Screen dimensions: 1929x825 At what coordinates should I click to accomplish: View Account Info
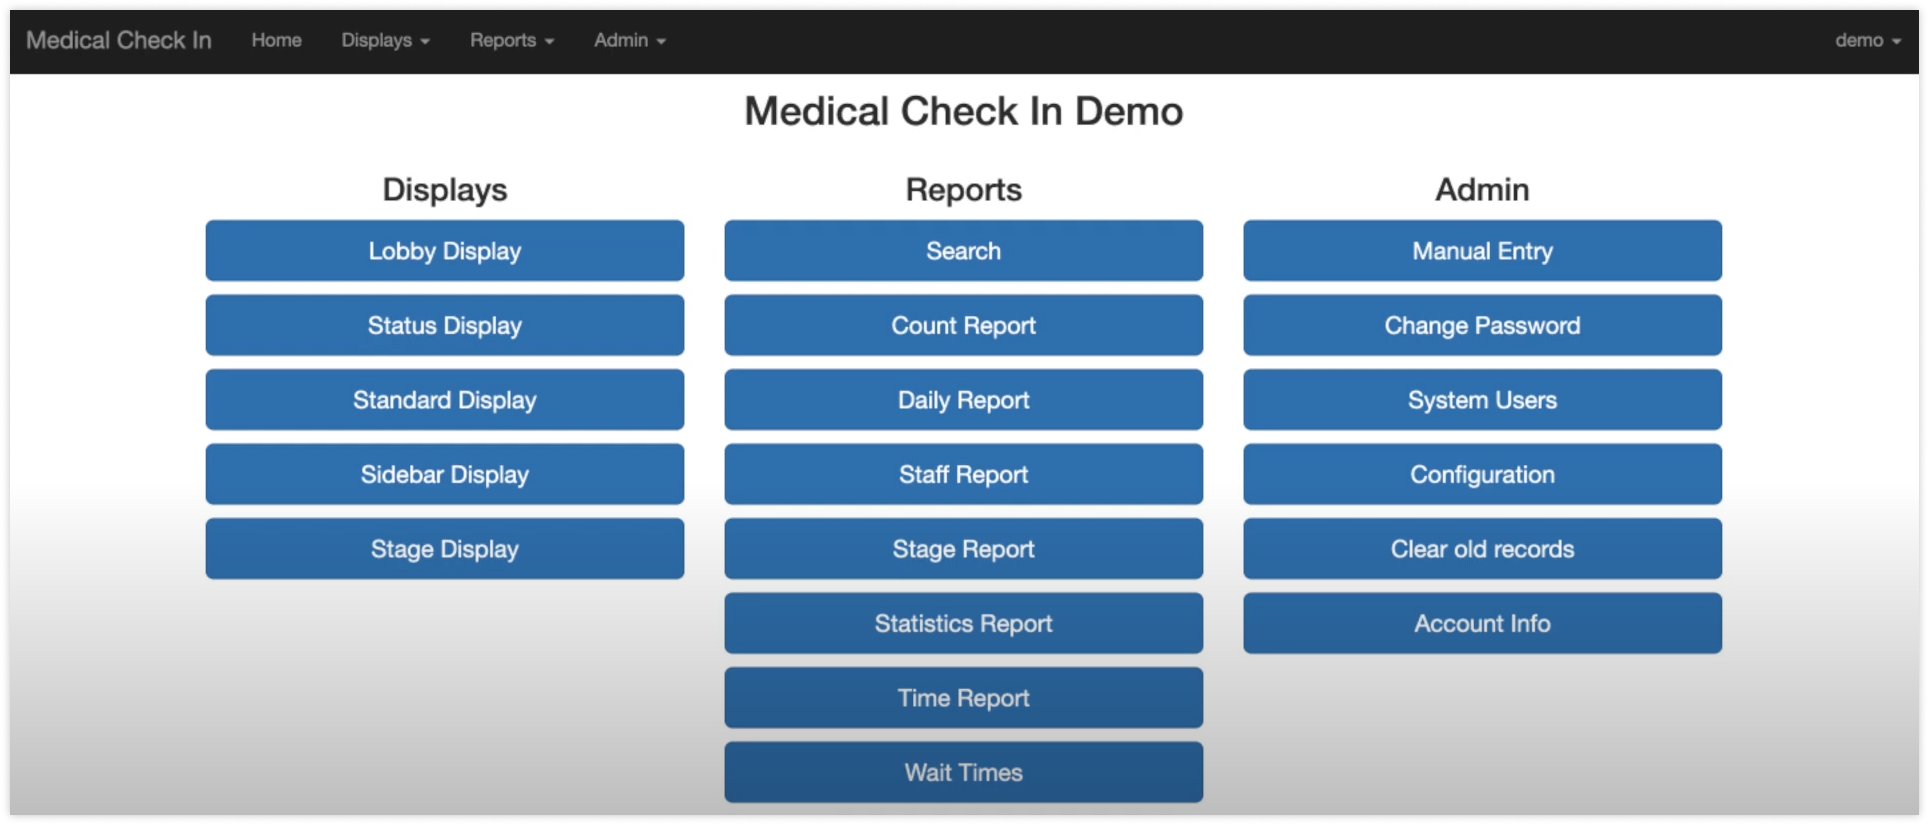[x=1483, y=623]
